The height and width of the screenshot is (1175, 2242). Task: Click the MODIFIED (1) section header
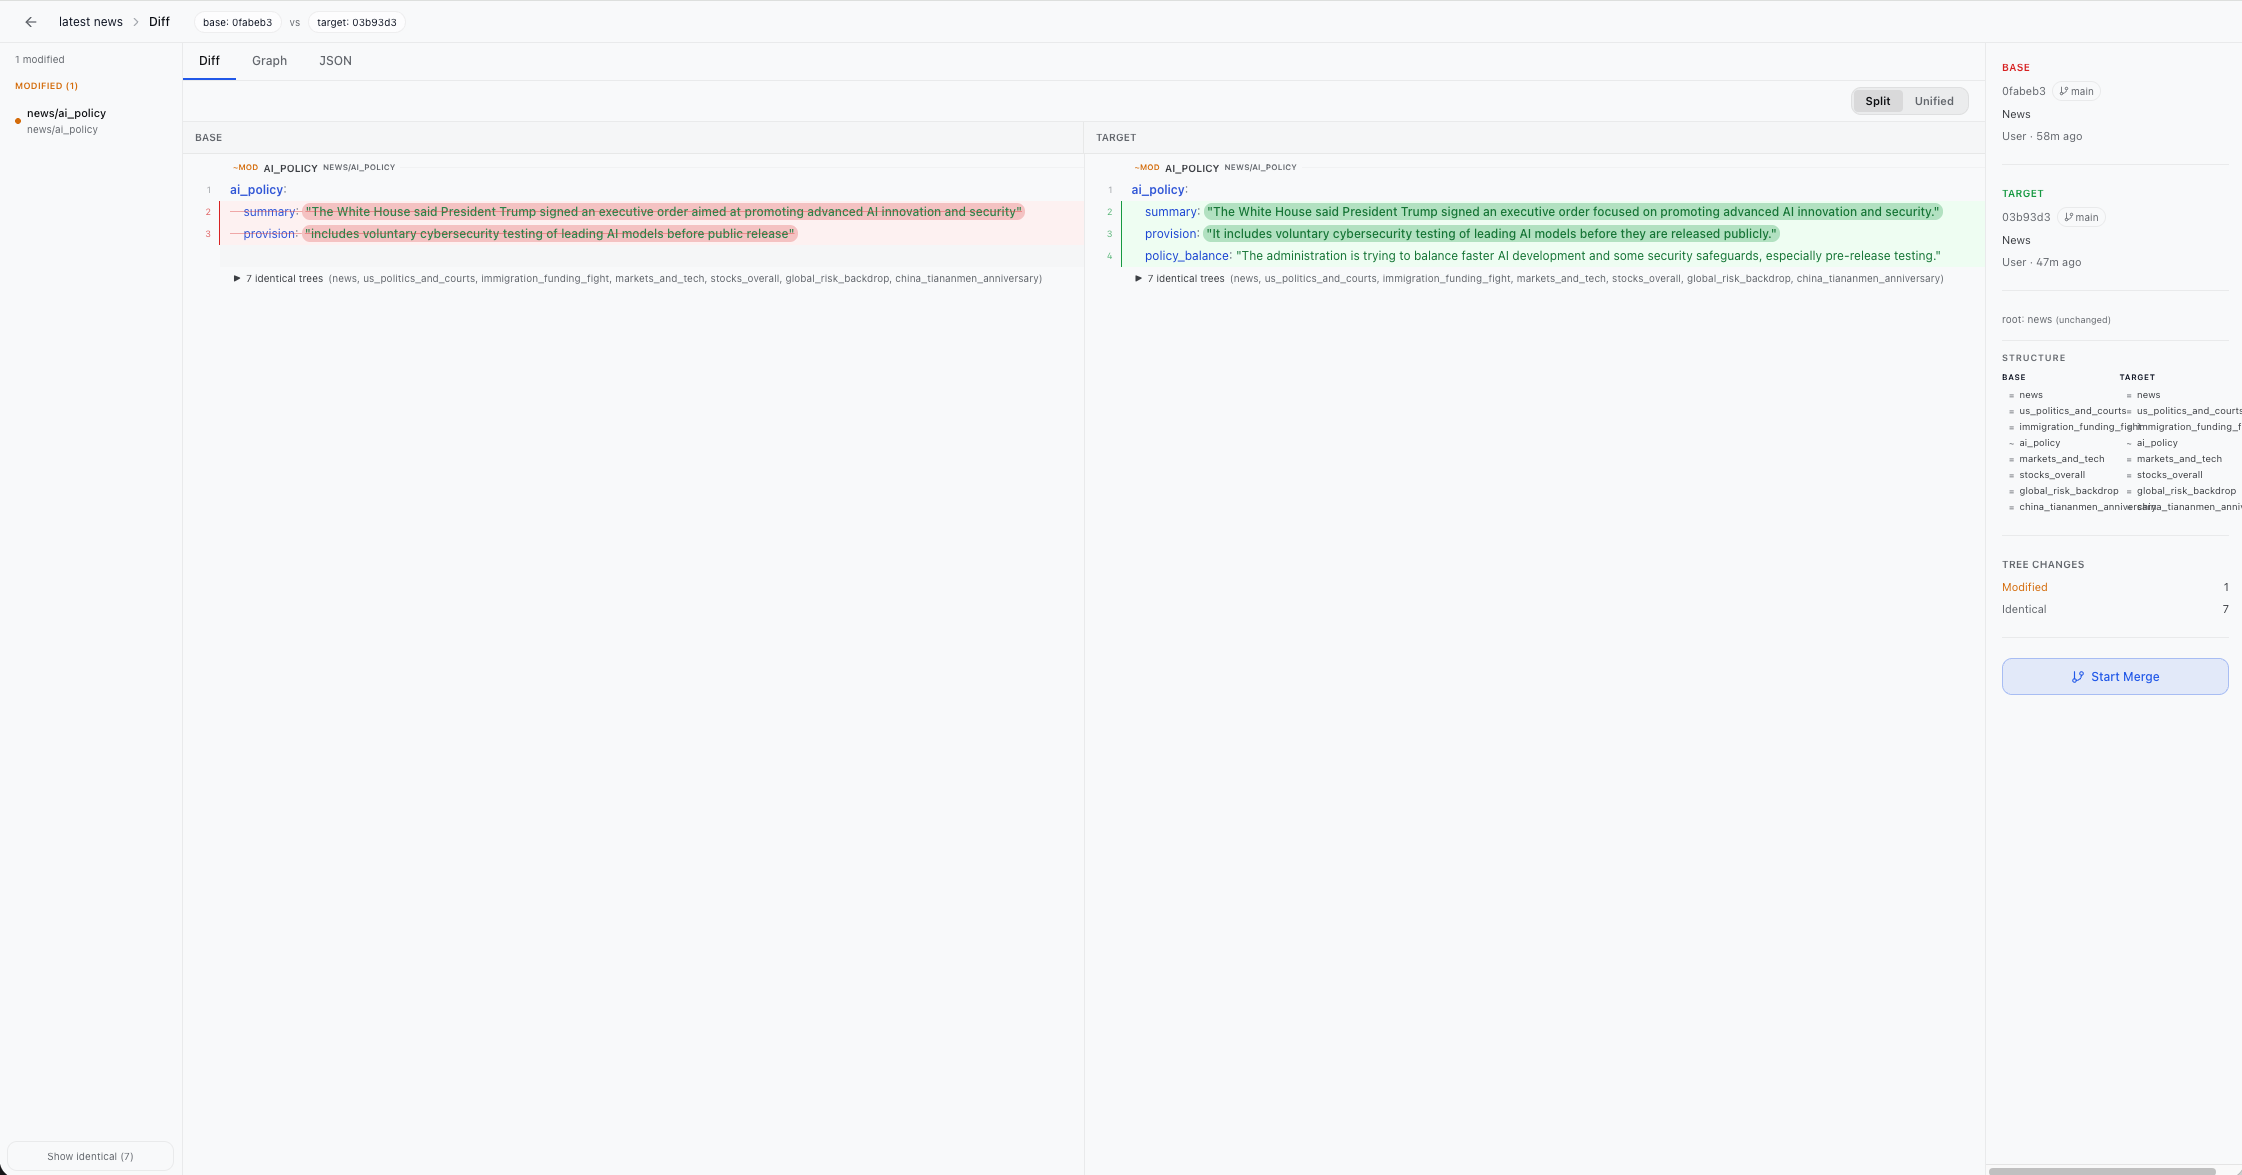pos(46,86)
